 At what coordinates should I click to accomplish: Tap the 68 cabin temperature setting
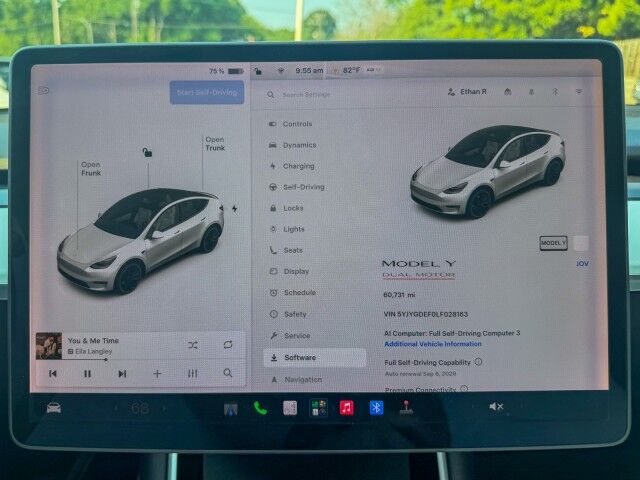coord(140,408)
